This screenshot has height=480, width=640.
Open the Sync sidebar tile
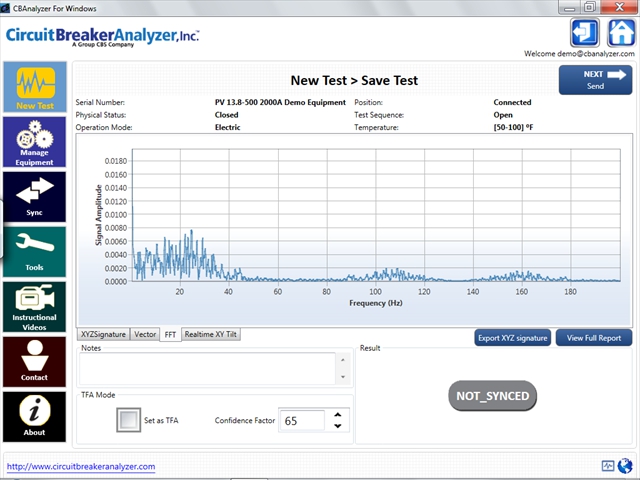click(35, 197)
